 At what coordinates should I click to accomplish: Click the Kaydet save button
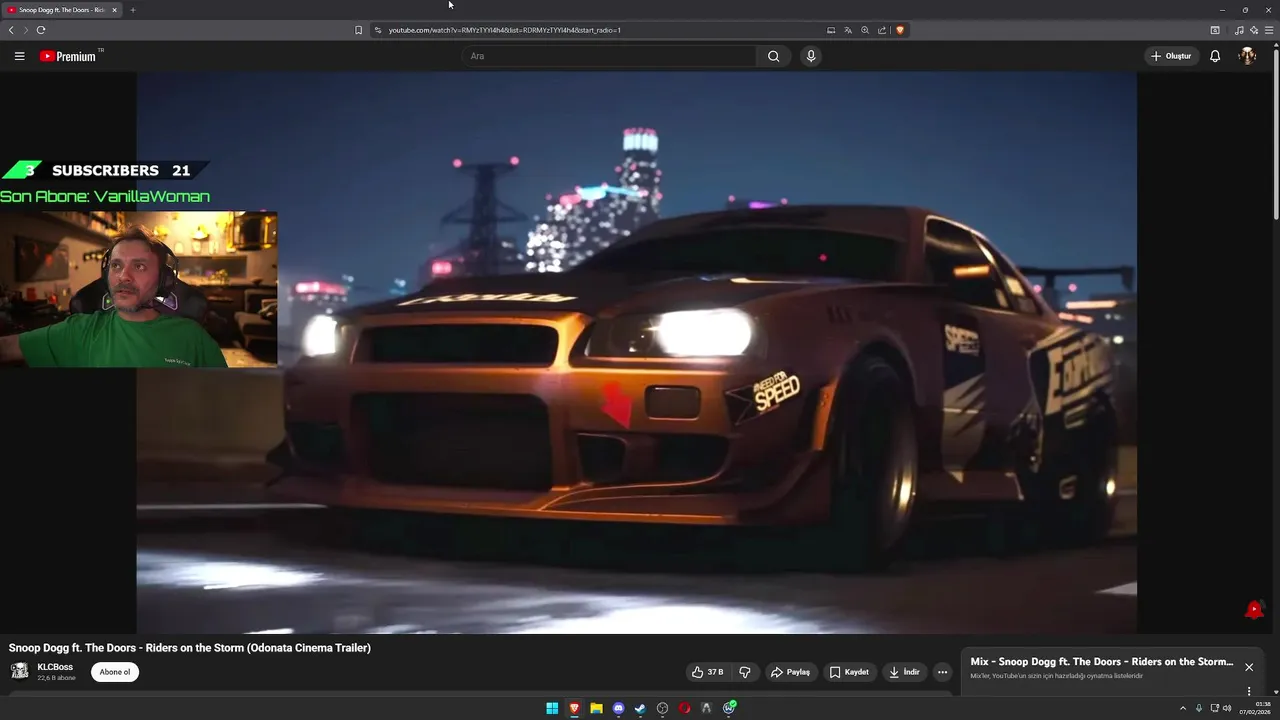tap(849, 672)
